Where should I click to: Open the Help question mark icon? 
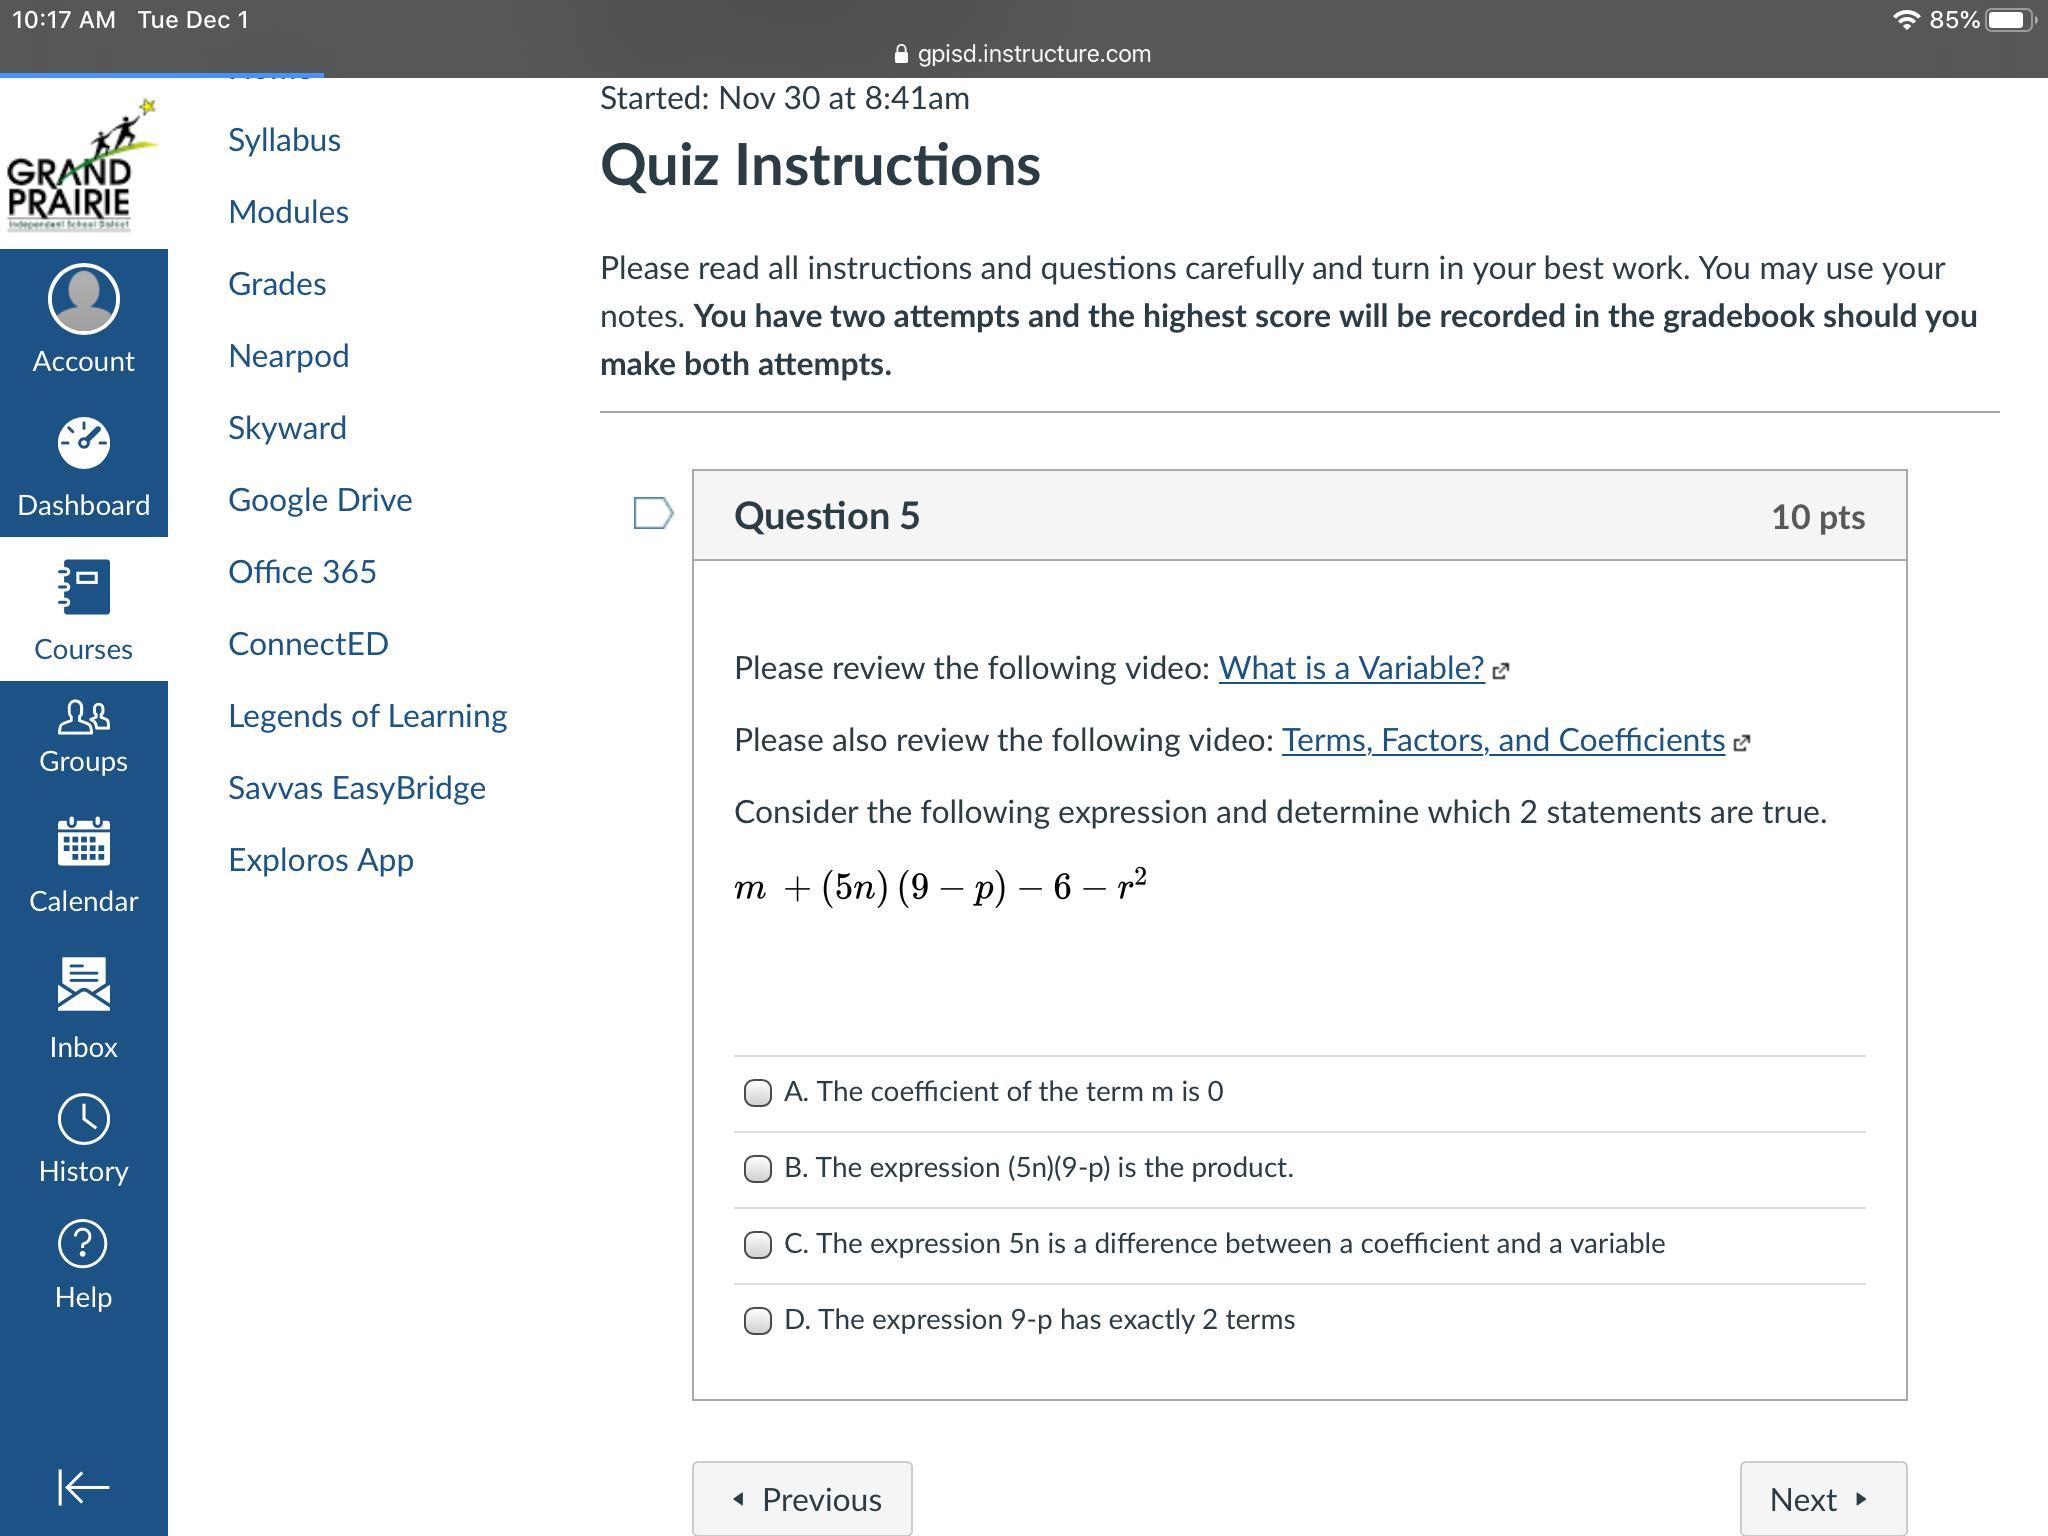(x=84, y=1245)
